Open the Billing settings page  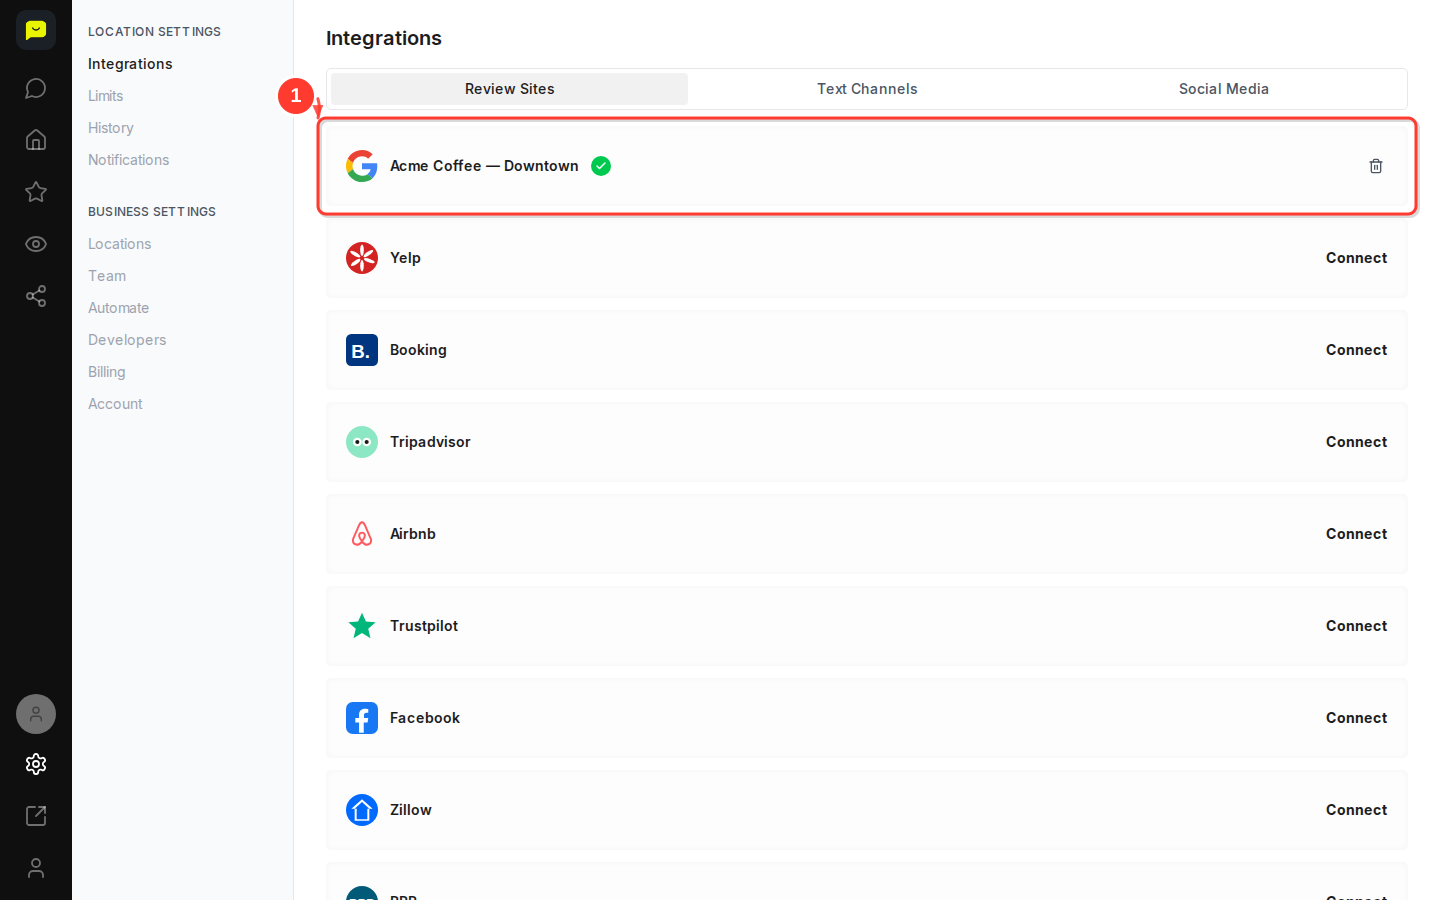[107, 372]
